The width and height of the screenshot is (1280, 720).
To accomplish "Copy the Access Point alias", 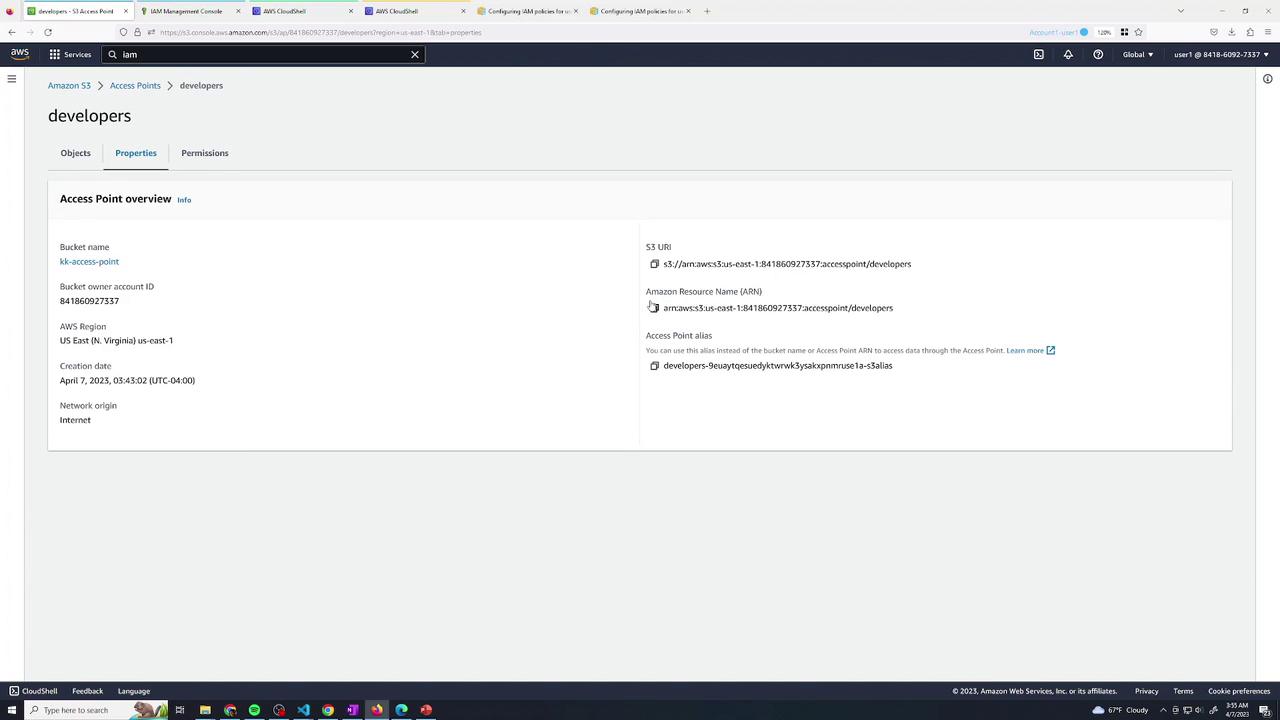I will click(x=654, y=366).
